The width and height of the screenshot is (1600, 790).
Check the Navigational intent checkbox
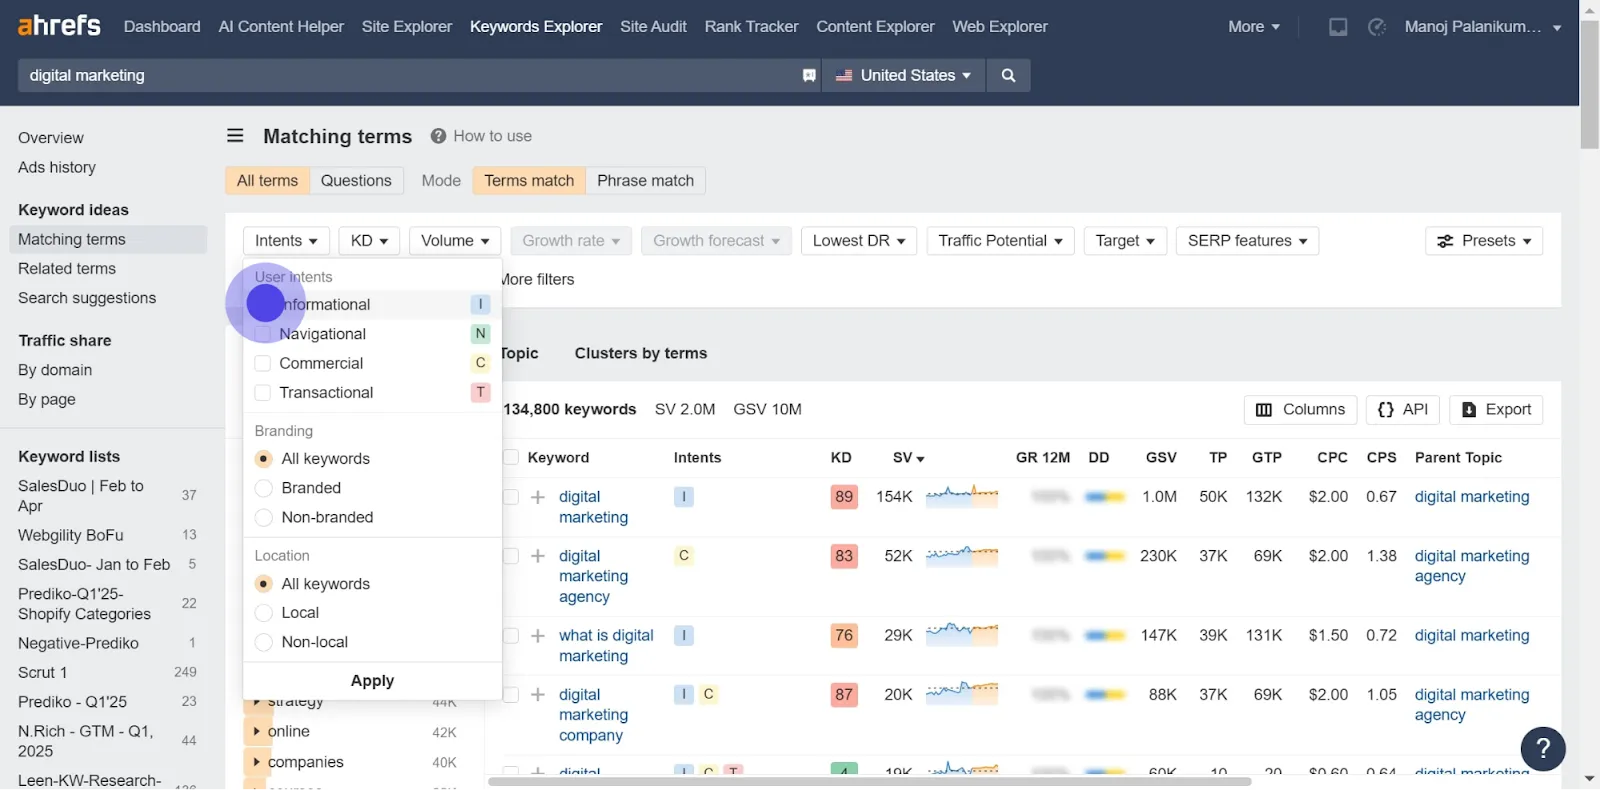[263, 334]
